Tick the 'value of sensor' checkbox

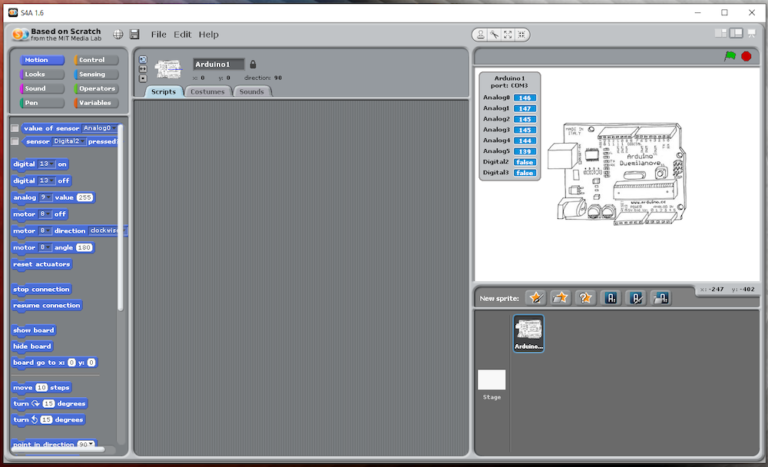15,128
